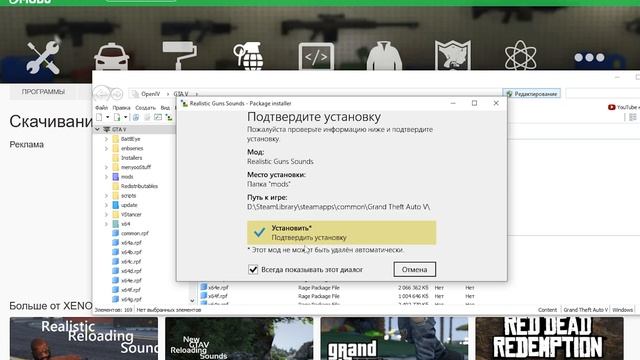Screen dimensions: 640x360
Task: Open the code scripts category icon
Action: (x=316, y=56)
